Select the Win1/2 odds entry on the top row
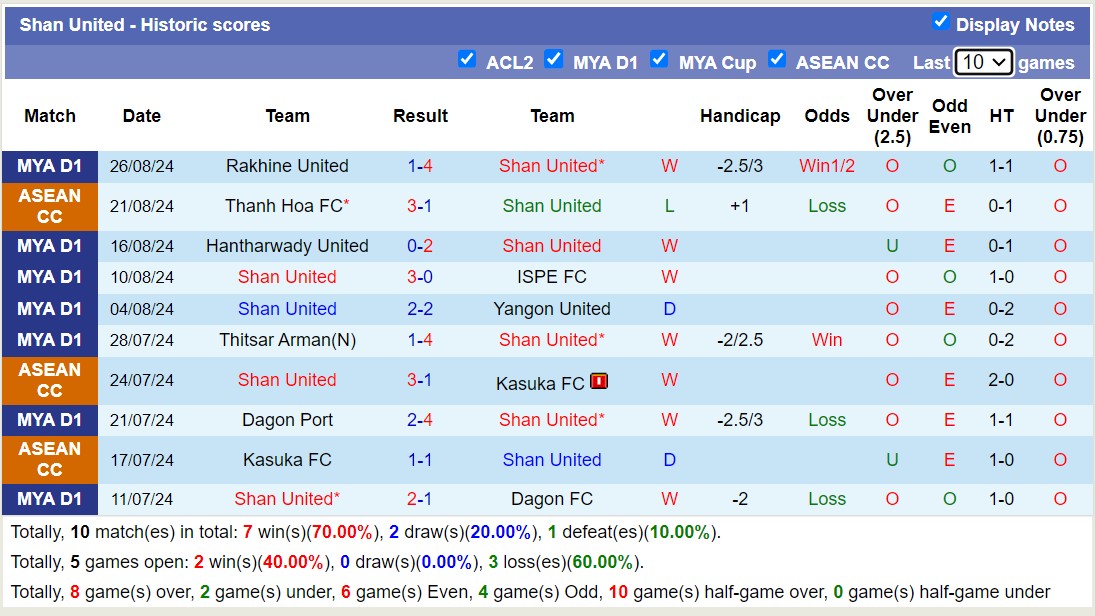The image size is (1095, 616). [x=827, y=166]
